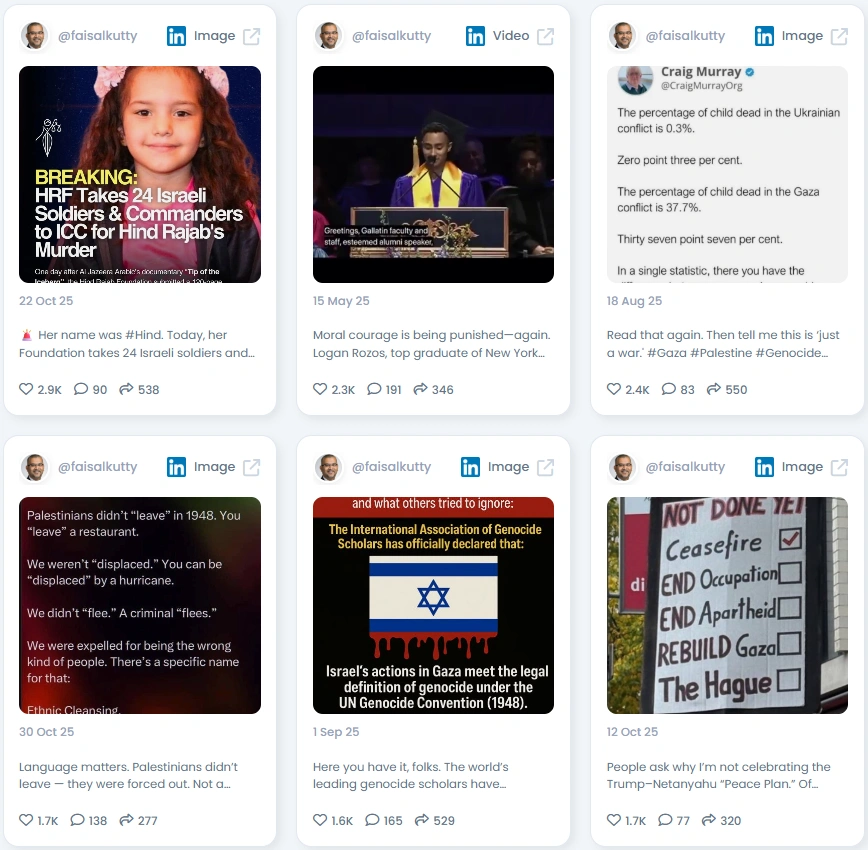Like the 22 Oct 25 post heart icon
Image resolution: width=868 pixels, height=850 pixels.
(x=26, y=389)
